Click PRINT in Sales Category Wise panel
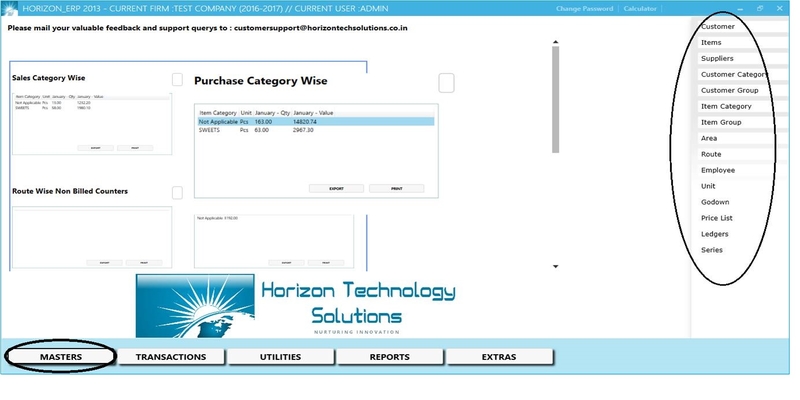The width and height of the screenshot is (800, 400). [135, 148]
